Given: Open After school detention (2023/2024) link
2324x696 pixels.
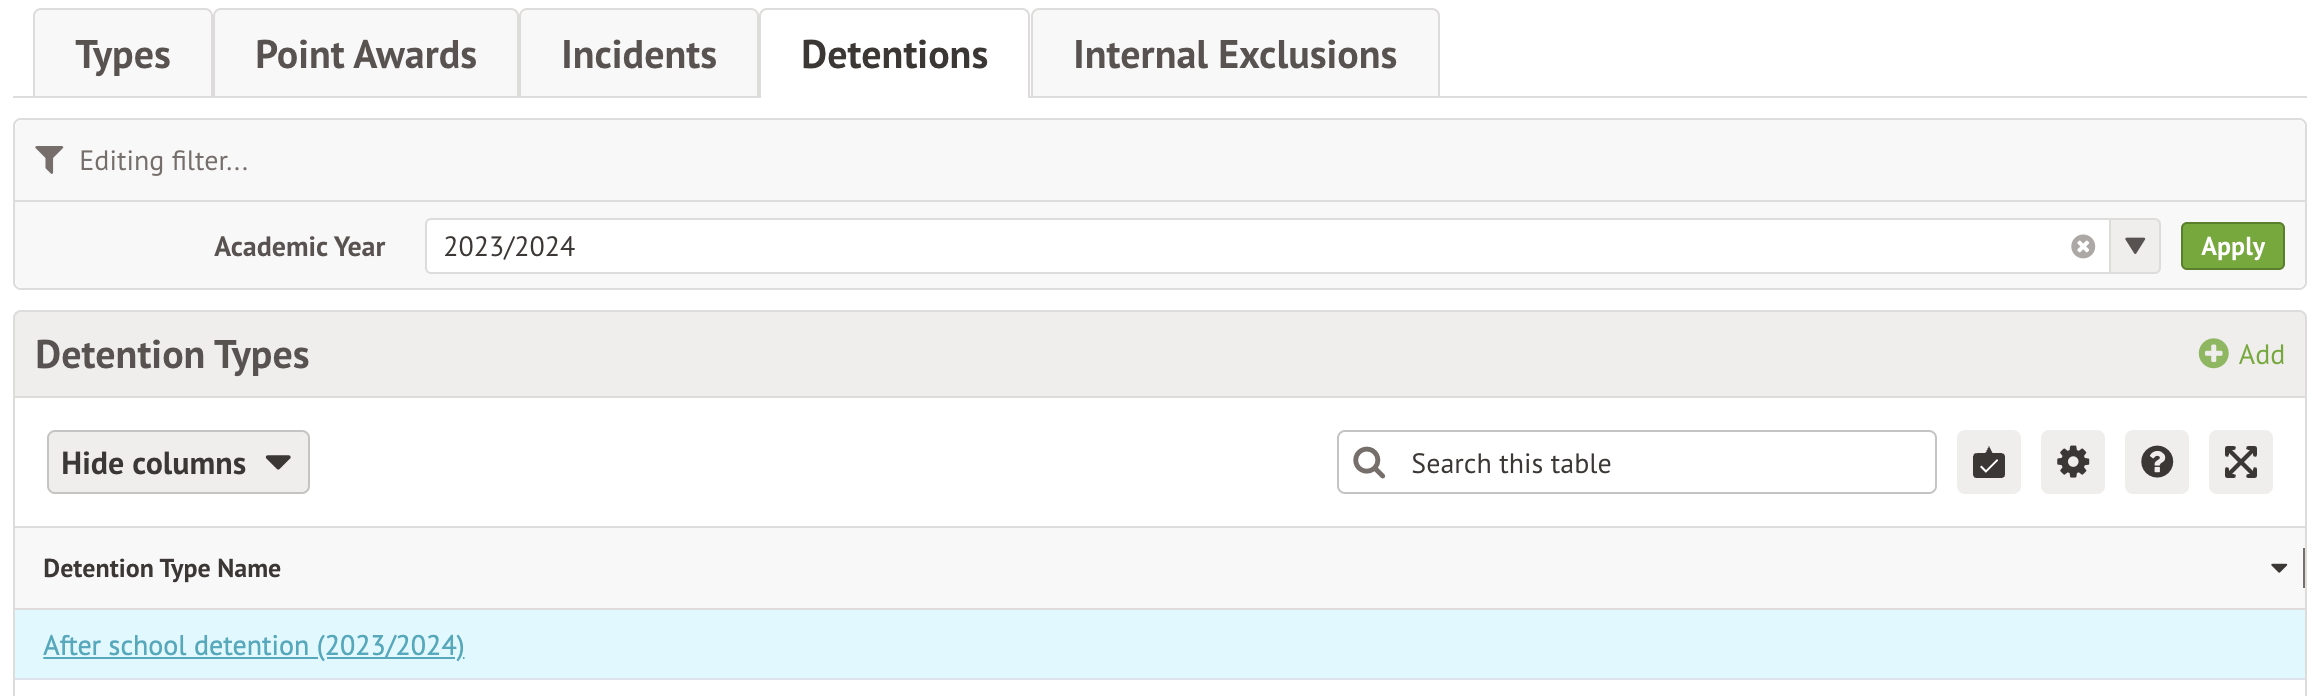Looking at the screenshot, I should pyautogui.click(x=254, y=646).
